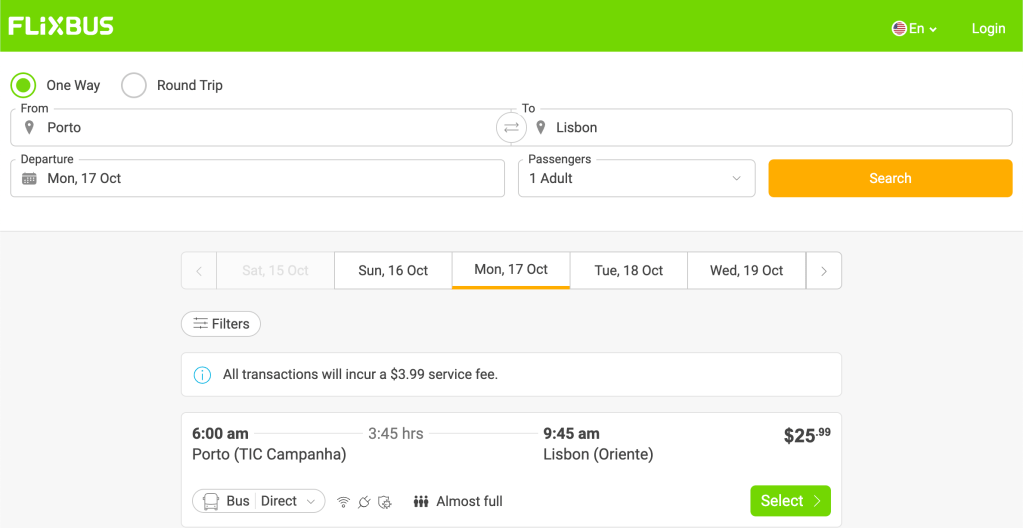
Task: Select the 6:00 am trip for $25.99
Action: [789, 501]
